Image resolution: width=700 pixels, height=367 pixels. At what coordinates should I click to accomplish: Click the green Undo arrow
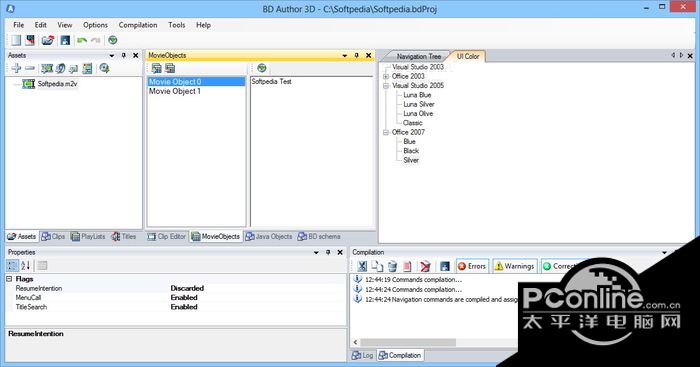coord(82,40)
